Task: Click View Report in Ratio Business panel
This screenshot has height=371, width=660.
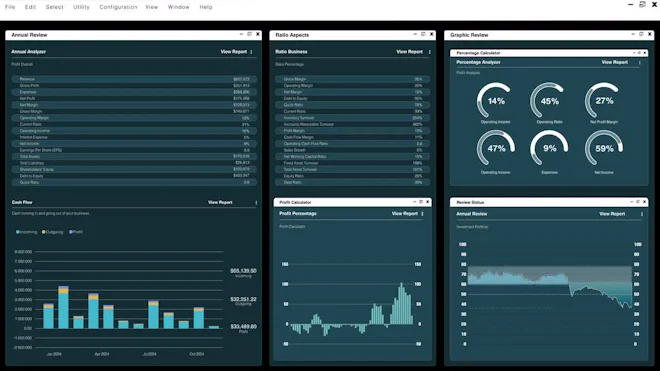Action: coord(410,52)
